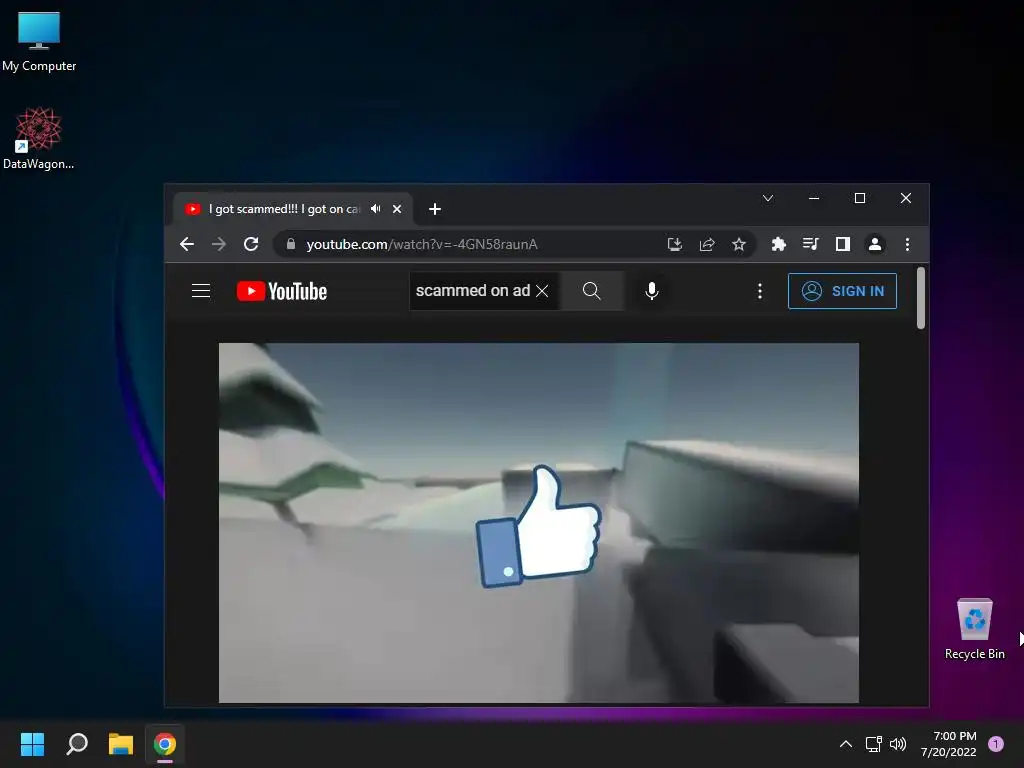1024x768 pixels.
Task: Open the network tray icon
Action: click(x=873, y=744)
